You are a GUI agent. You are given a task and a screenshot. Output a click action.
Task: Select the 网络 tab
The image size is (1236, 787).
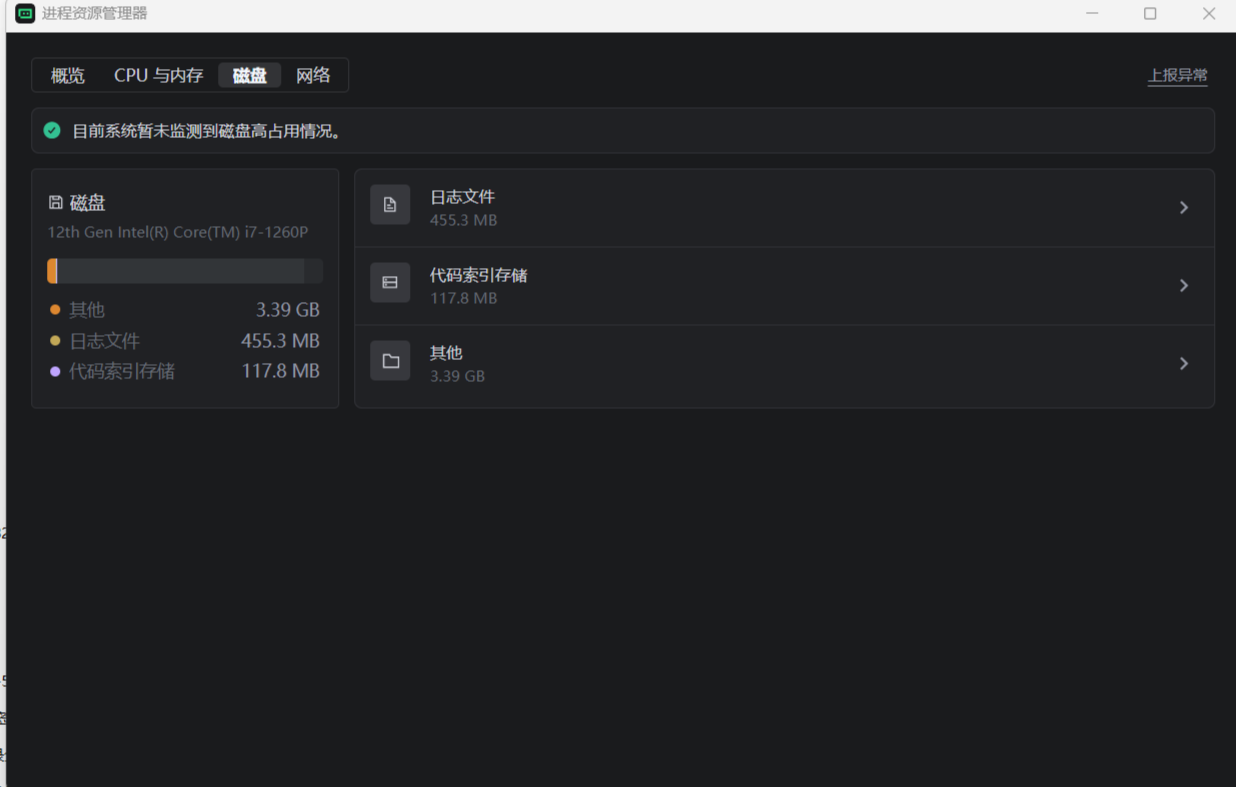click(313, 76)
